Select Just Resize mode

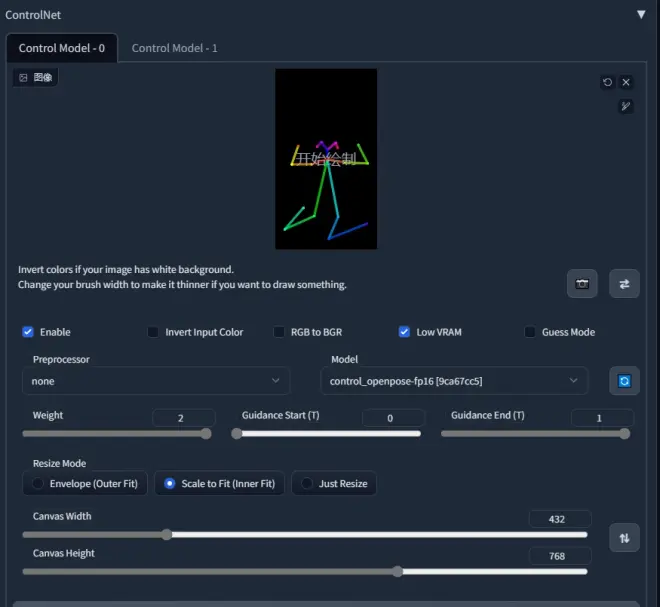334,484
